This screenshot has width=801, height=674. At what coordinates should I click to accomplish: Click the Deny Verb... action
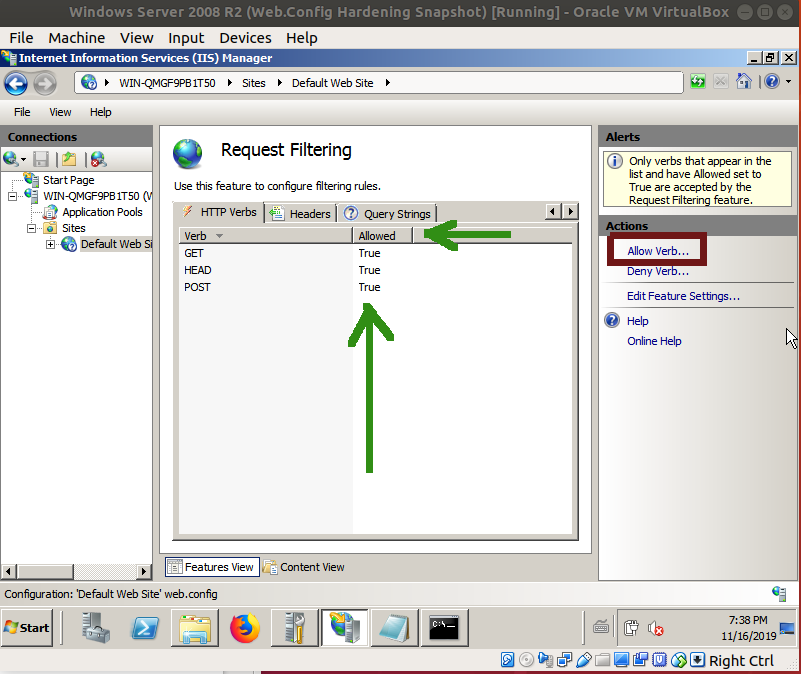(658, 271)
